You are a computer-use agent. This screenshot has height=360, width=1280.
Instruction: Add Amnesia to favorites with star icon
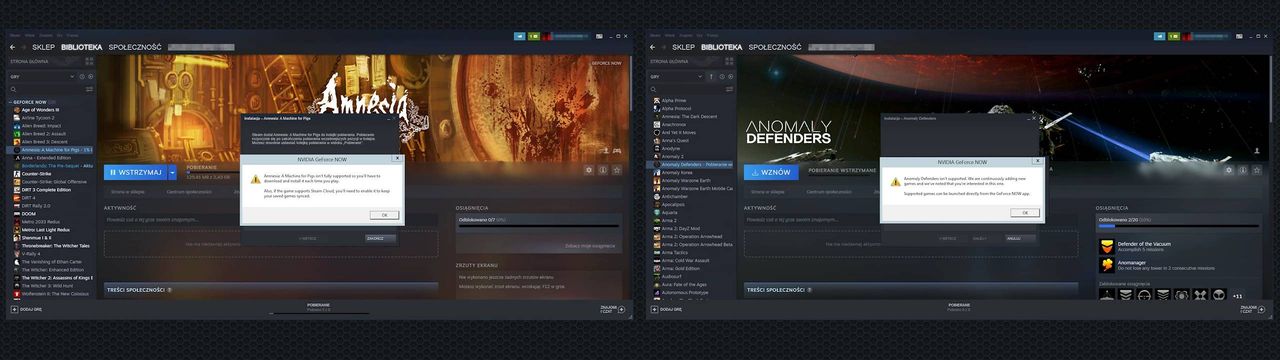617,170
